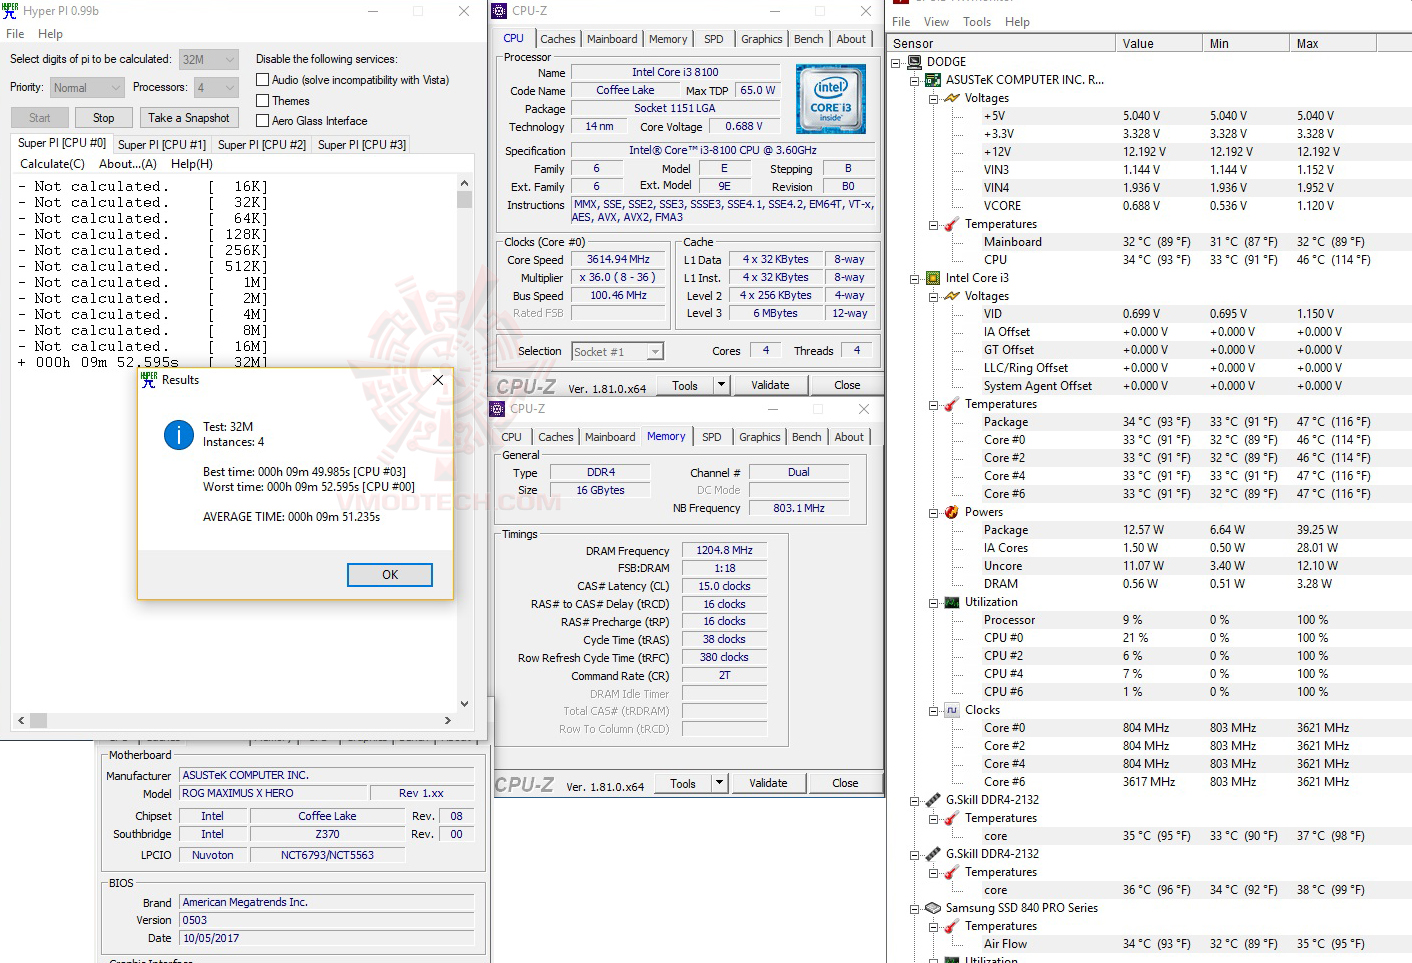
Task: Click Validate in upper CPU-Z window
Action: point(770,385)
